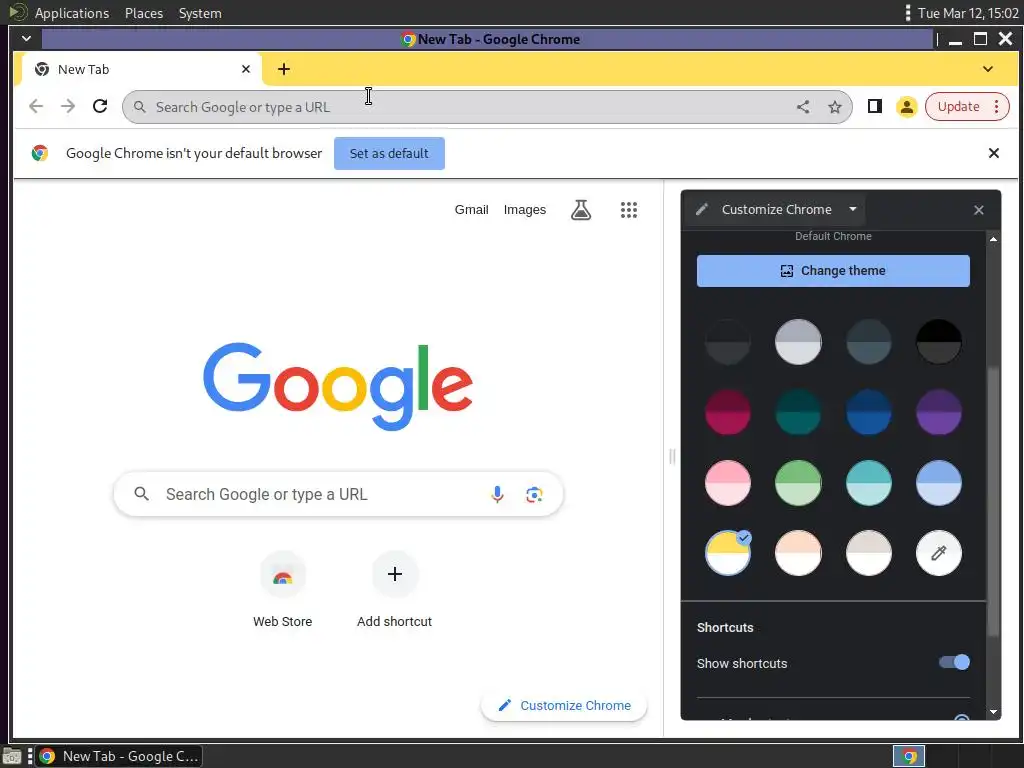
Task: Open the window menu arrow in title bar
Action: pyautogui.click(x=26, y=39)
